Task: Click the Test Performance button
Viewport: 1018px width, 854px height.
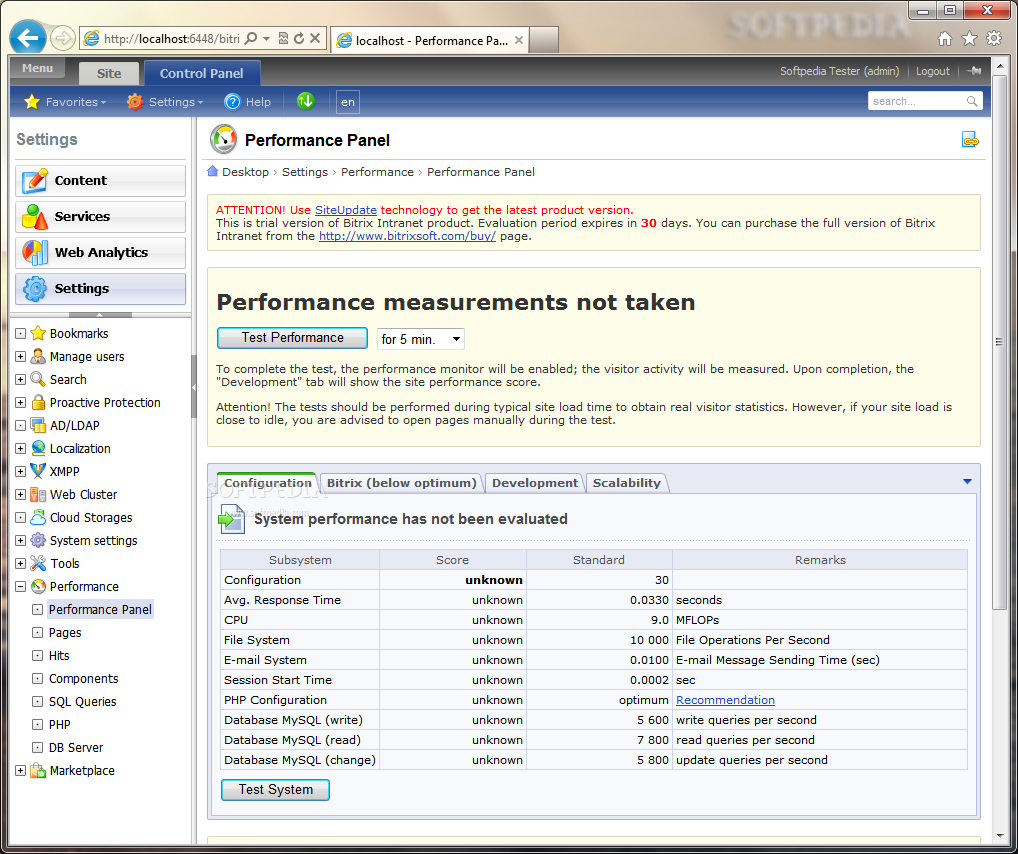Action: (x=293, y=338)
